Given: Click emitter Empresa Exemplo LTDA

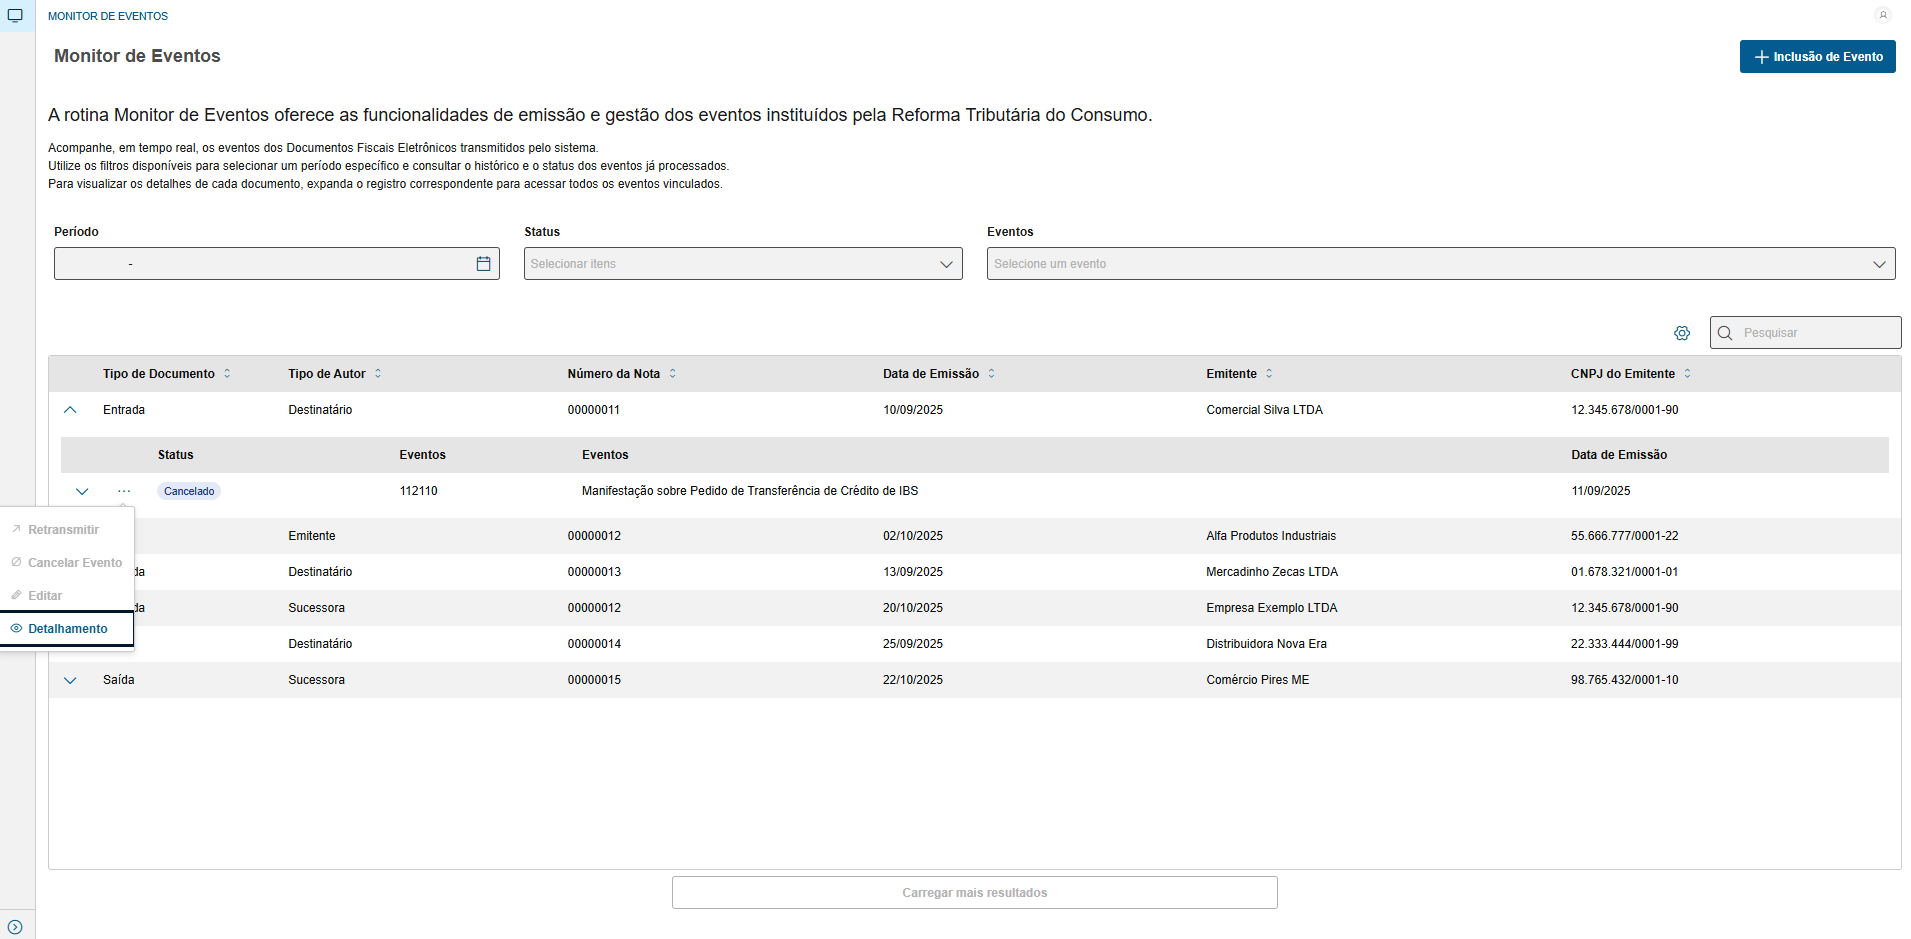Looking at the screenshot, I should click(x=1272, y=608).
